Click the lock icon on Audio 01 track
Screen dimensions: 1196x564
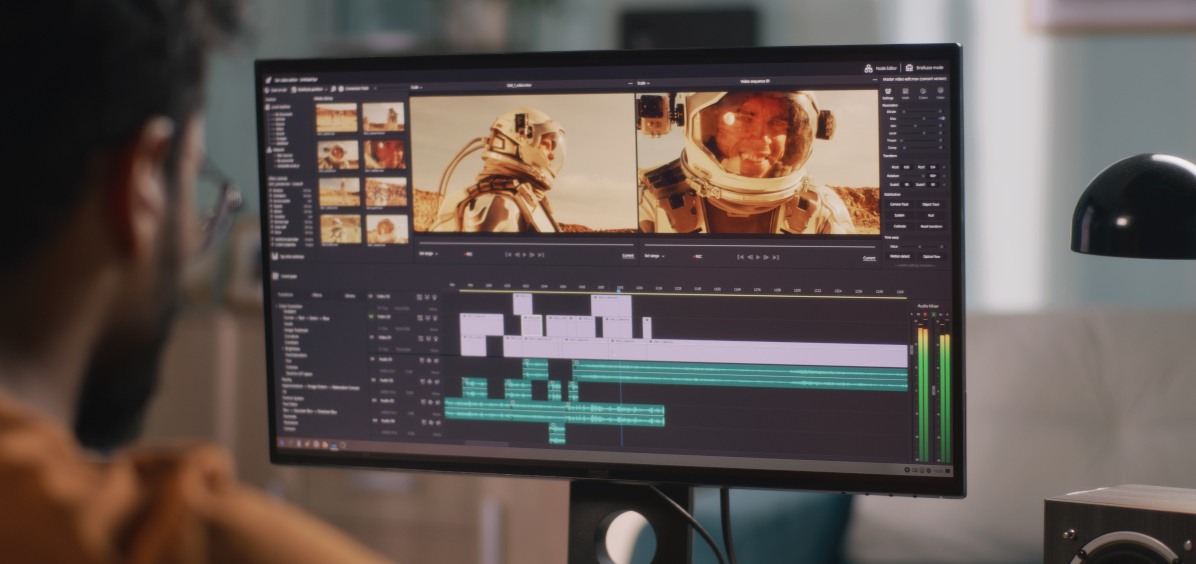pyautogui.click(x=422, y=360)
